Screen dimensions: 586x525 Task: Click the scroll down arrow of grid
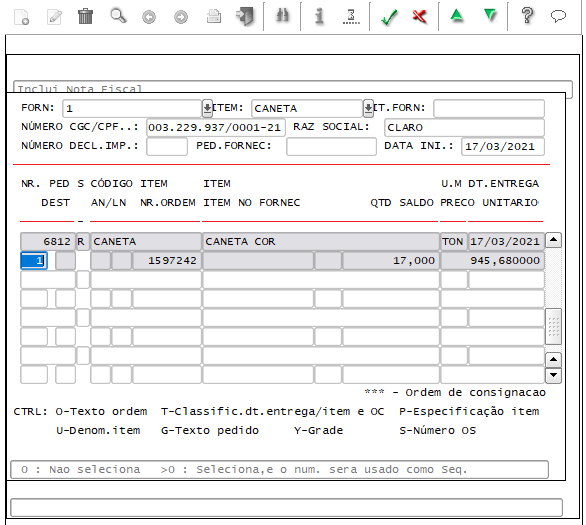553,376
